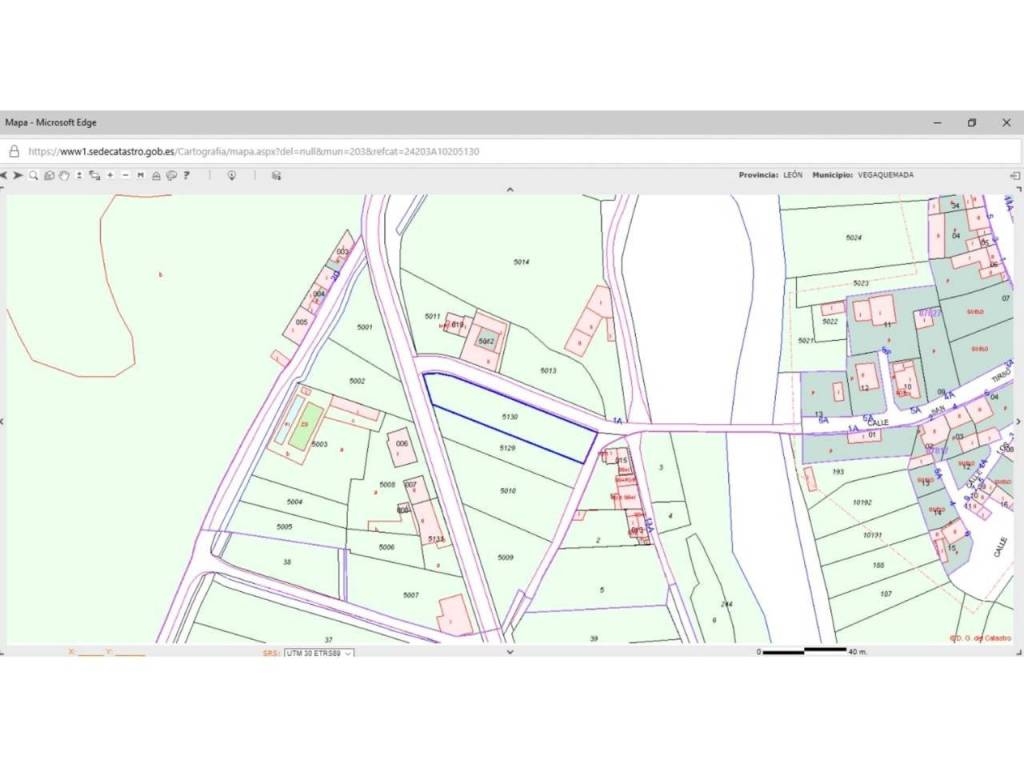This screenshot has height=768, width=1024.
Task: Expand the right side panel arrow
Action: (1019, 420)
